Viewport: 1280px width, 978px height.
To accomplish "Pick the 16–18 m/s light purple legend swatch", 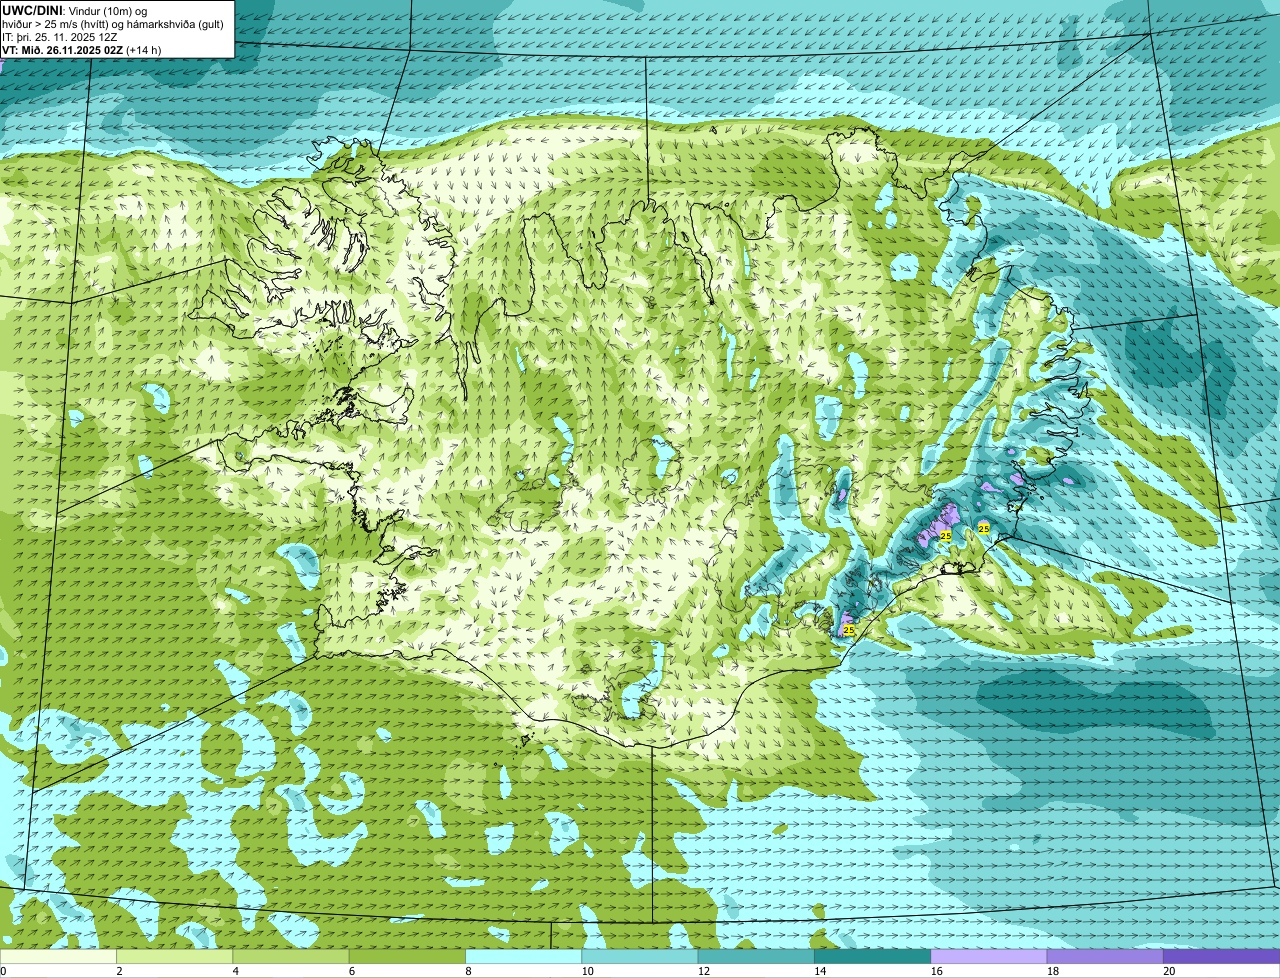I will [x=989, y=957].
